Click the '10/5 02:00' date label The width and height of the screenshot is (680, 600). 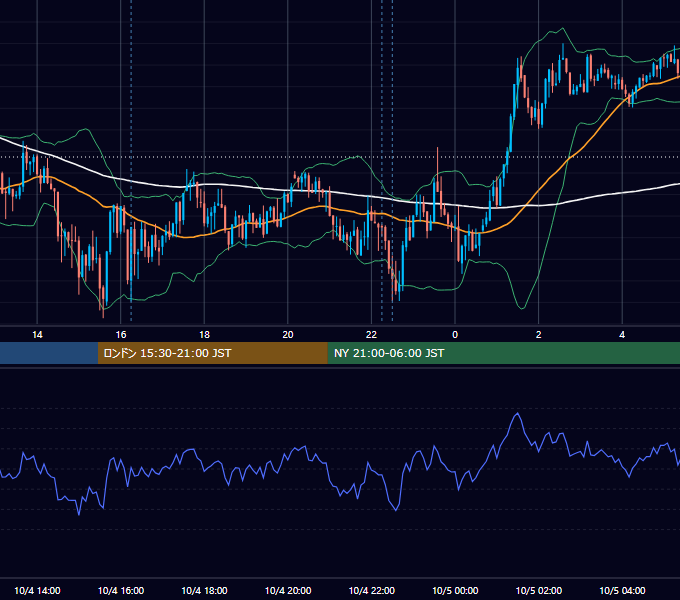coord(539,590)
